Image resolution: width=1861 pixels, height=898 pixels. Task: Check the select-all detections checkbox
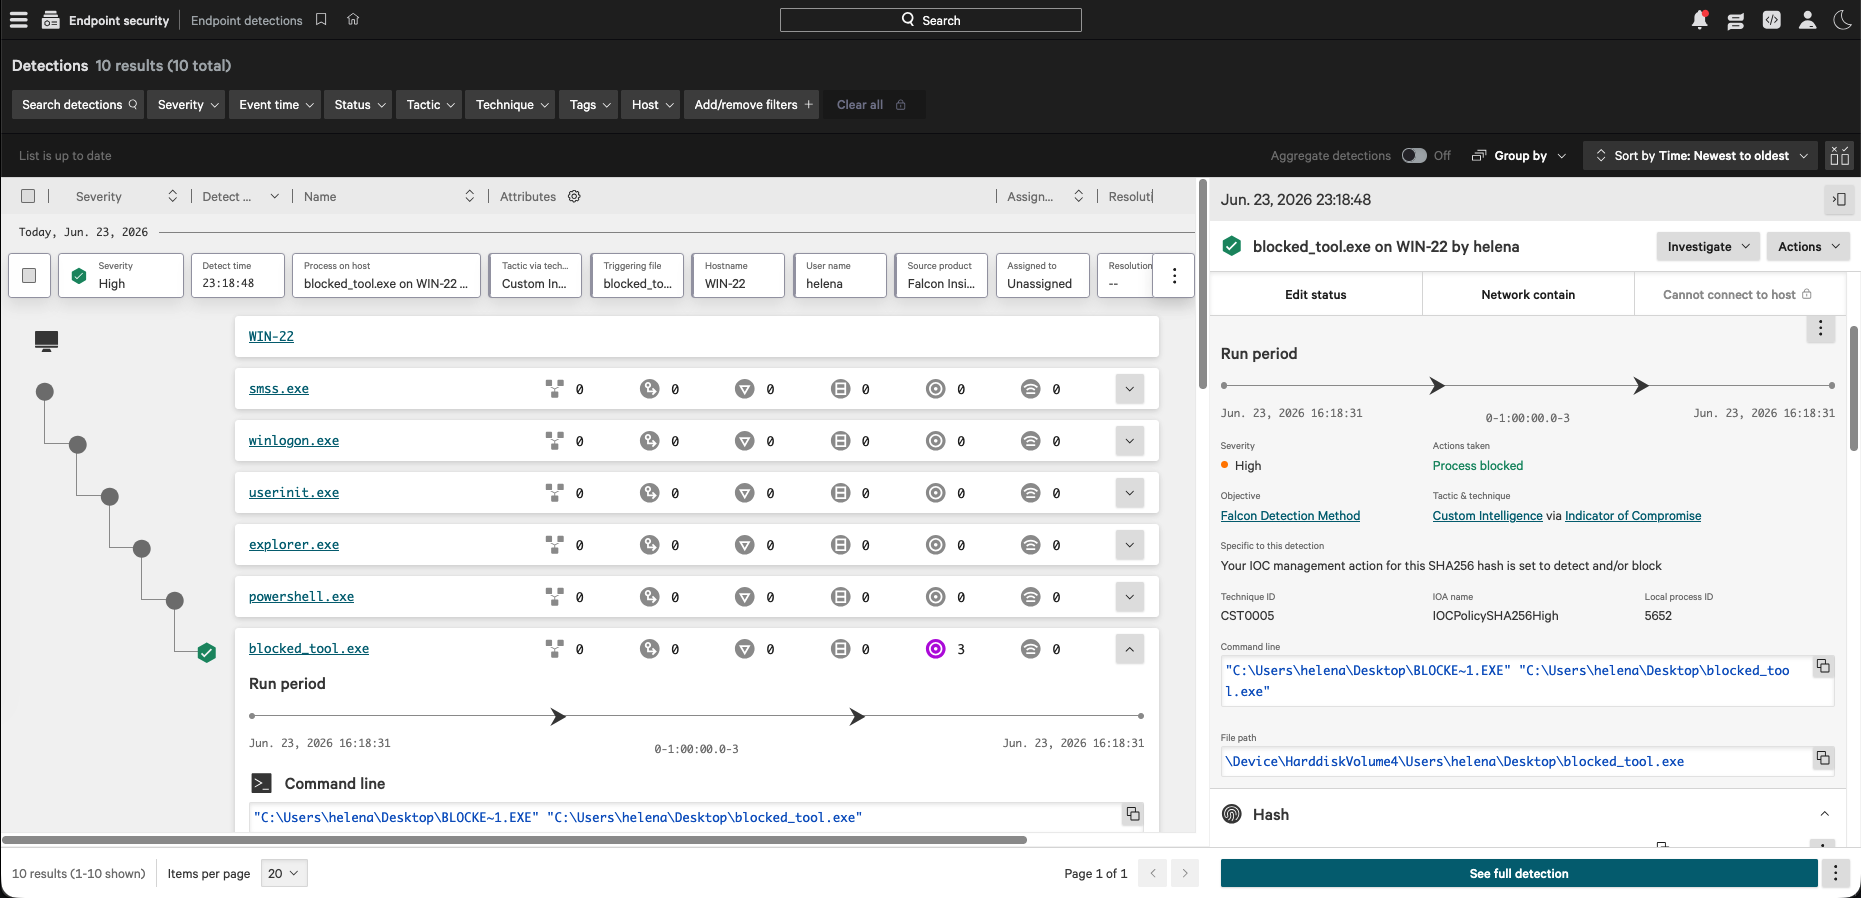[x=28, y=196]
